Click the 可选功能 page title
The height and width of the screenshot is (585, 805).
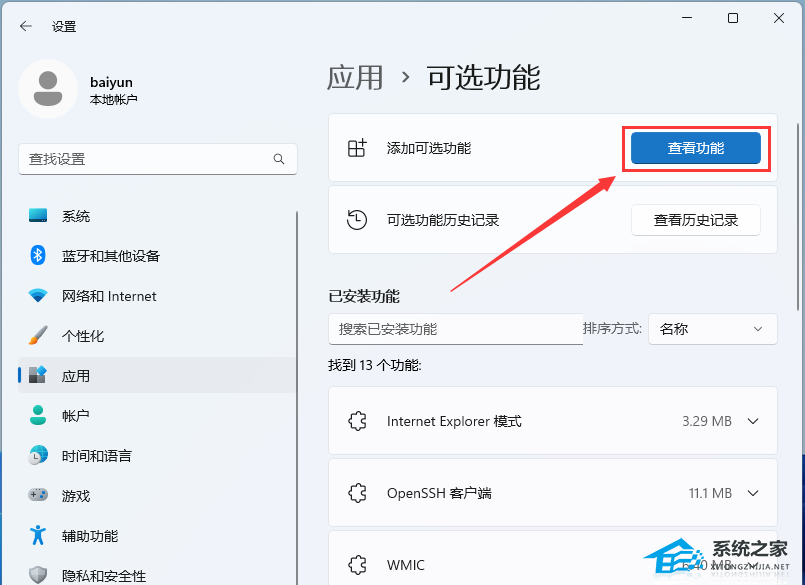tap(484, 78)
